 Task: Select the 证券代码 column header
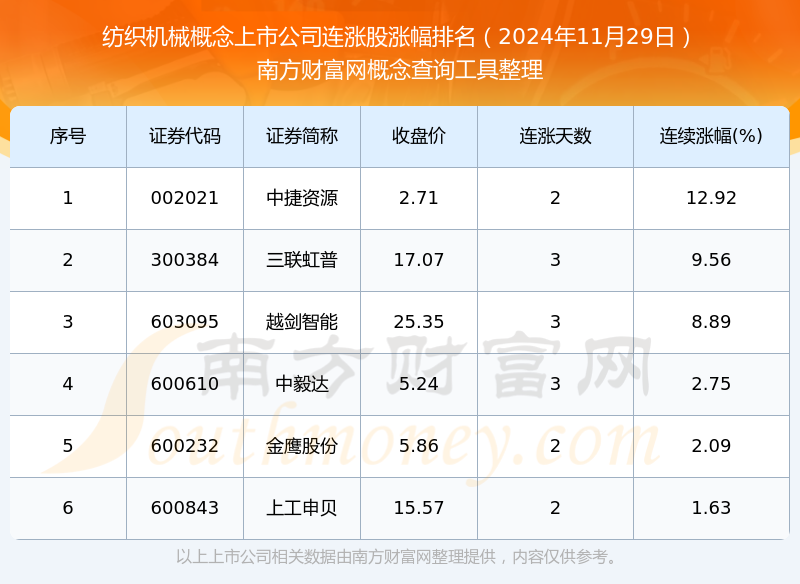tap(185, 136)
